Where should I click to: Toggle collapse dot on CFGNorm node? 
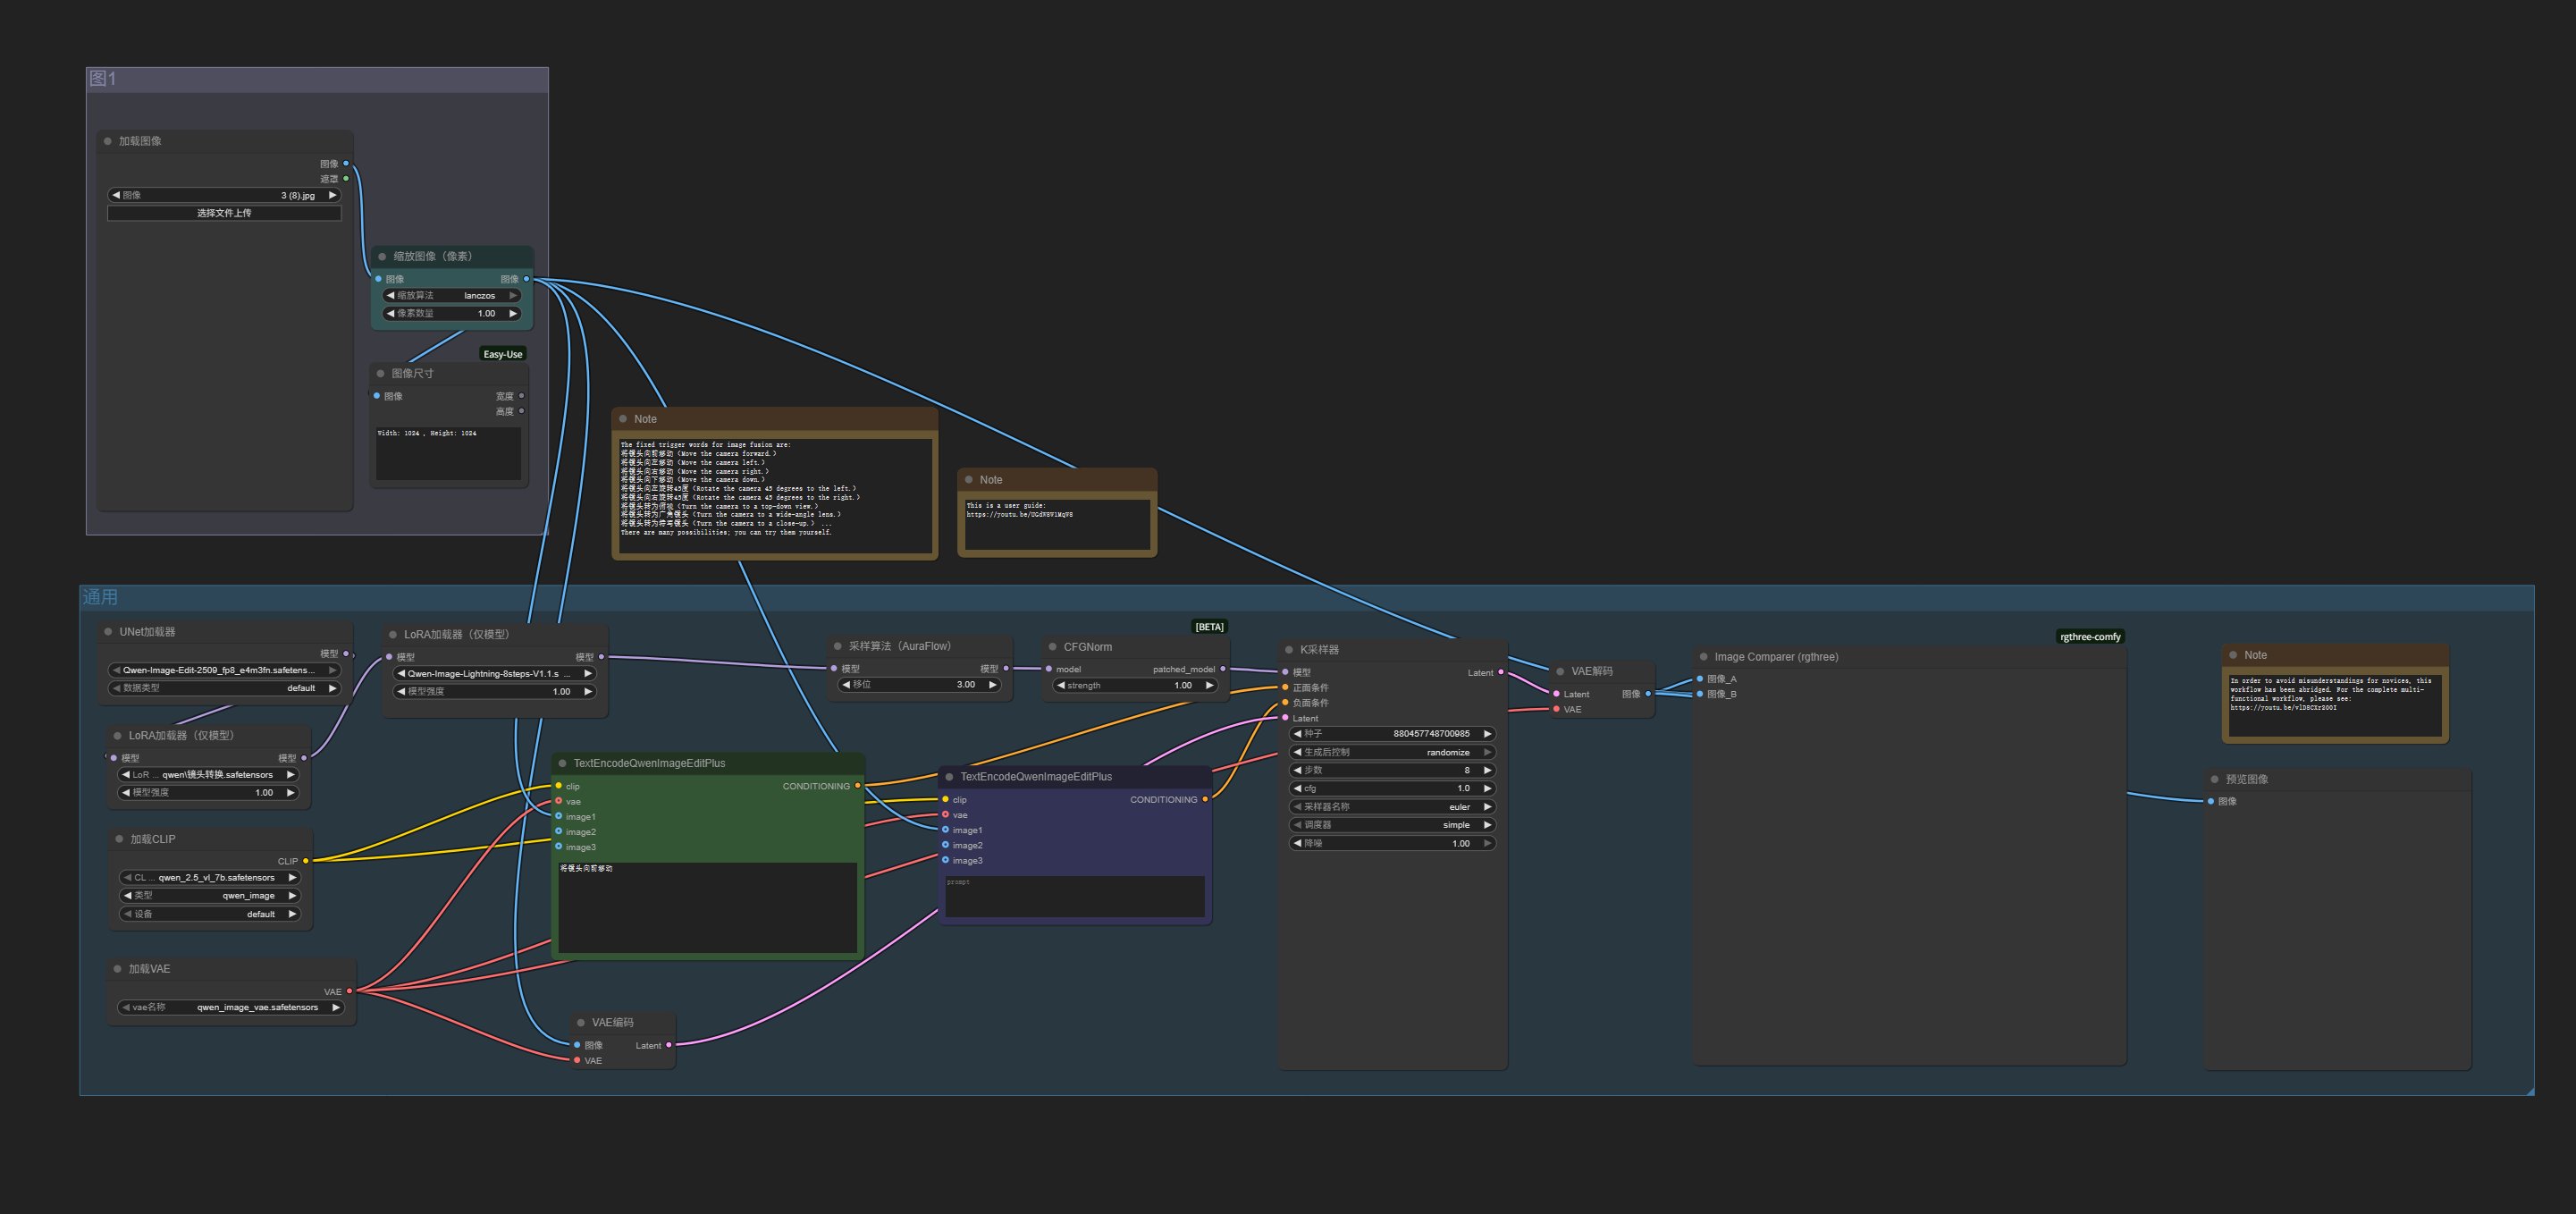1052,647
